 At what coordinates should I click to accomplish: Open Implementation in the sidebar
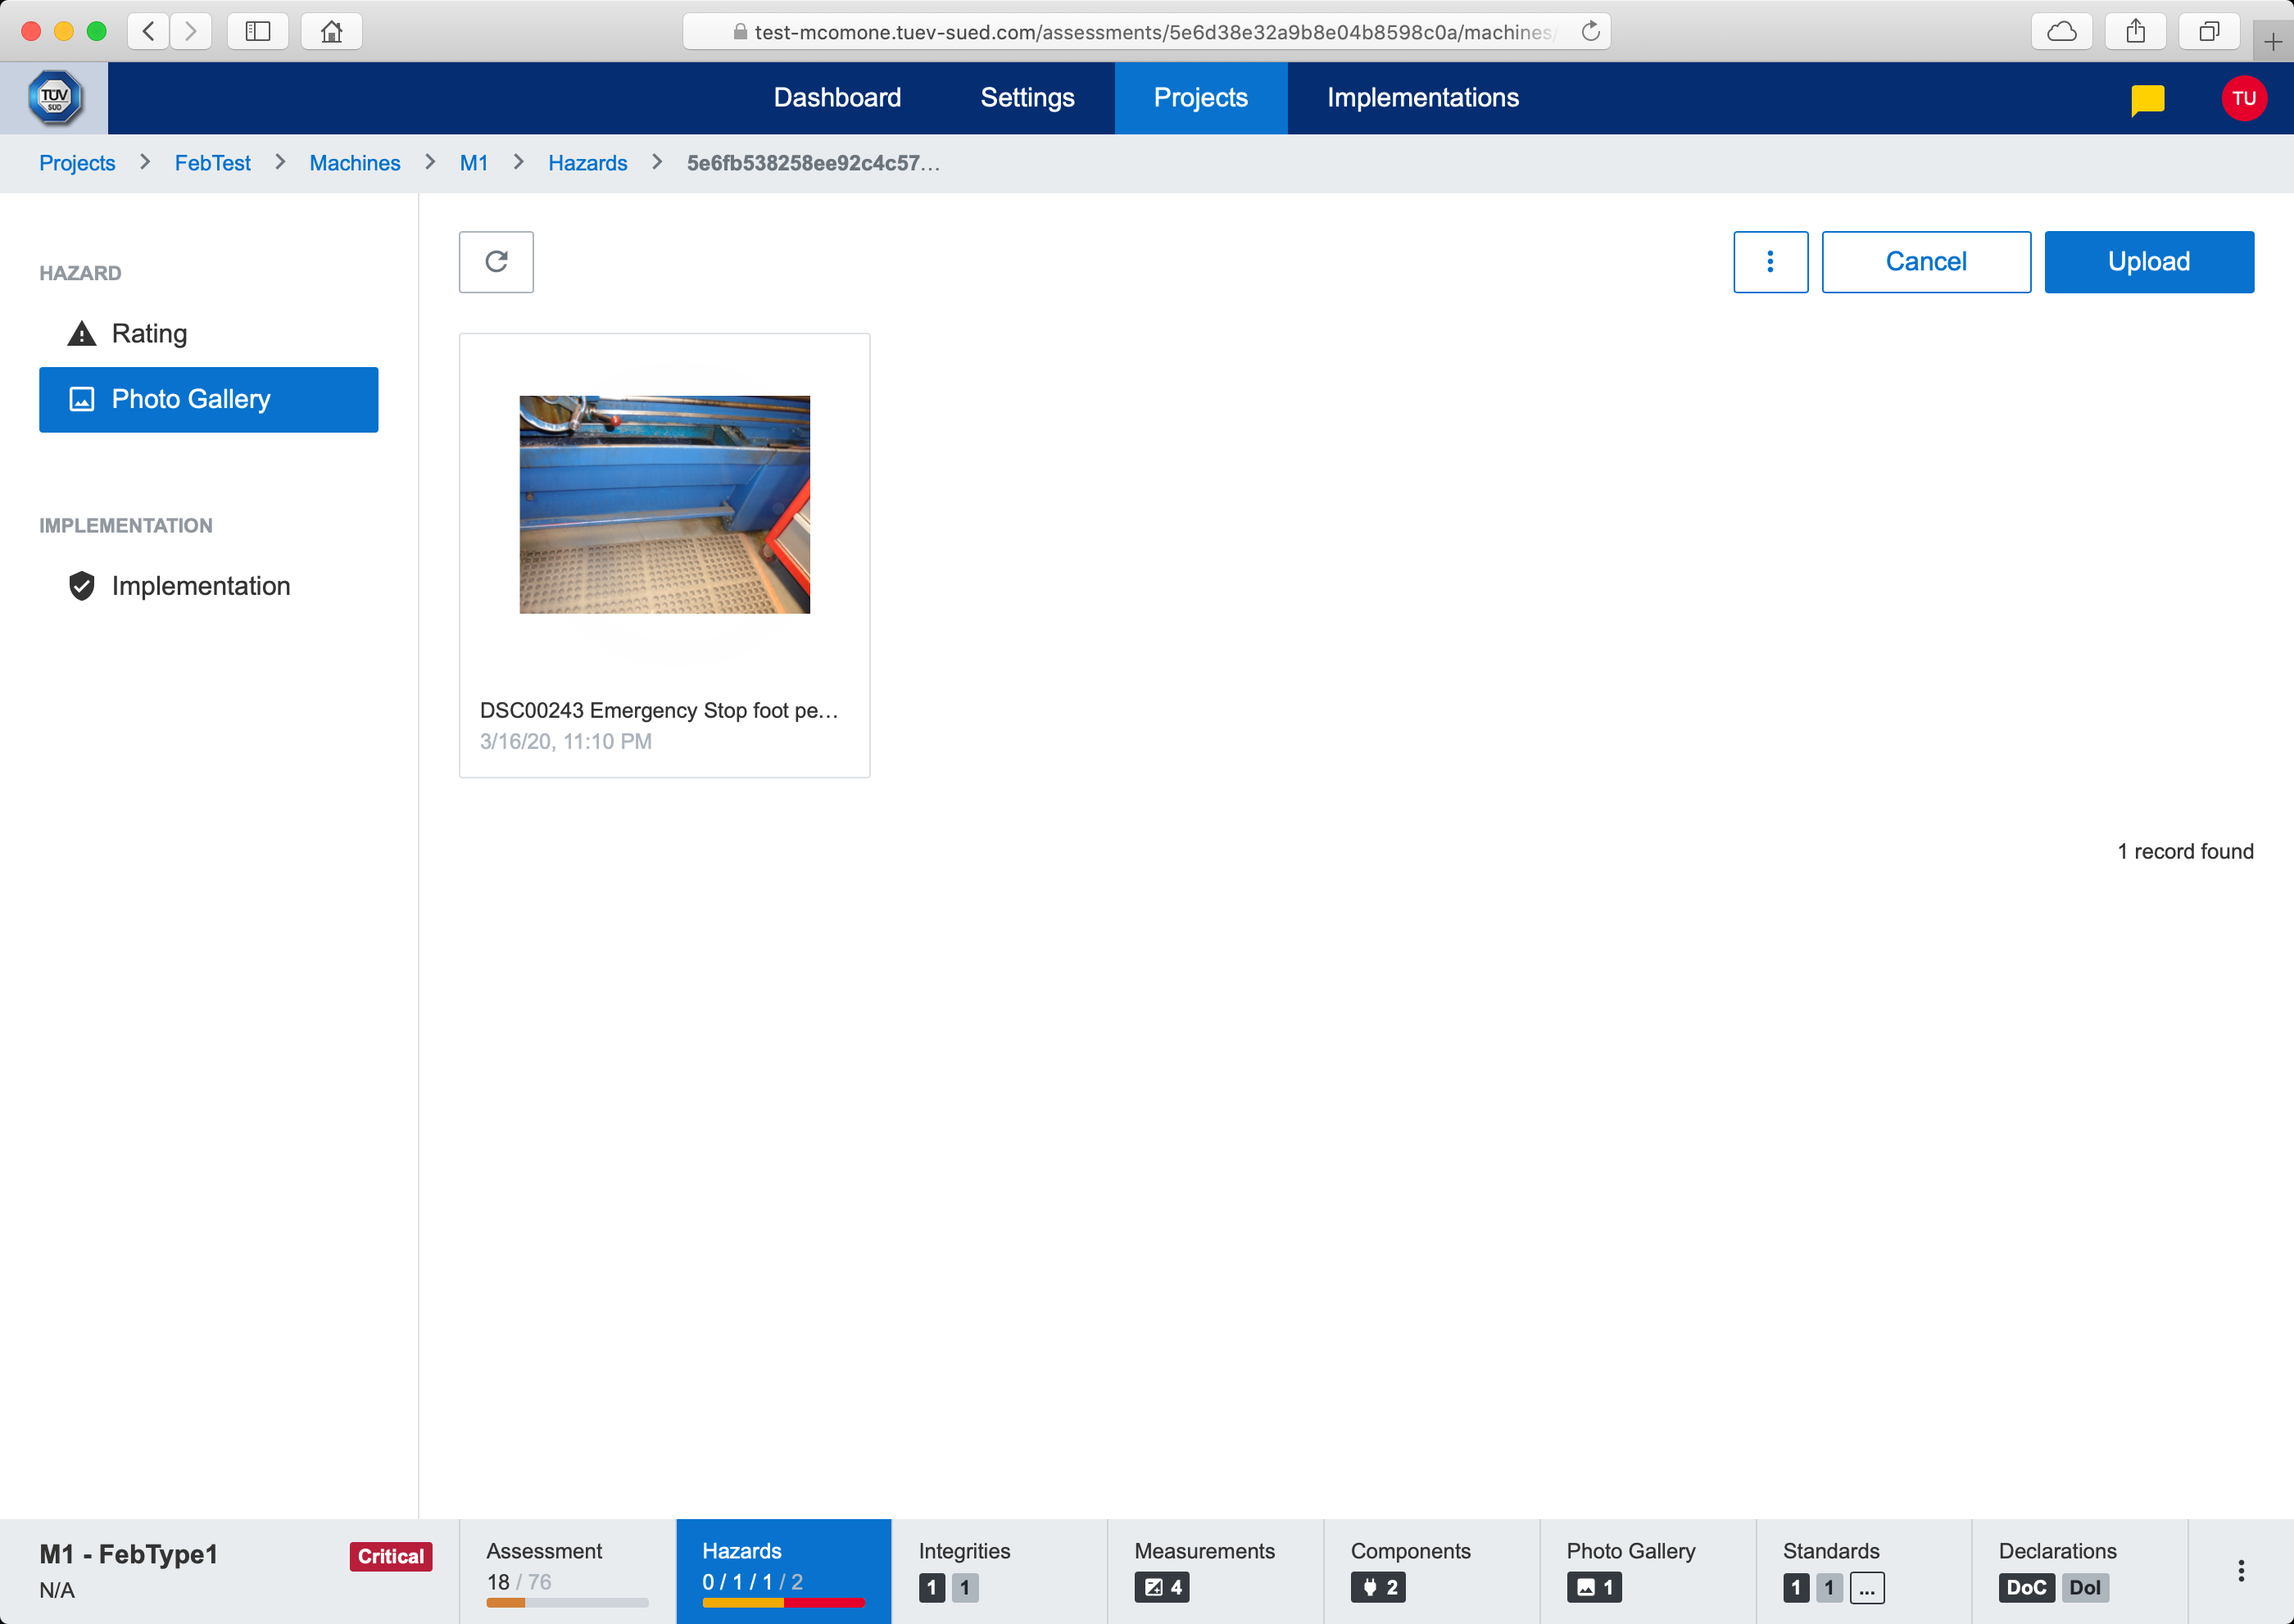tap(200, 586)
